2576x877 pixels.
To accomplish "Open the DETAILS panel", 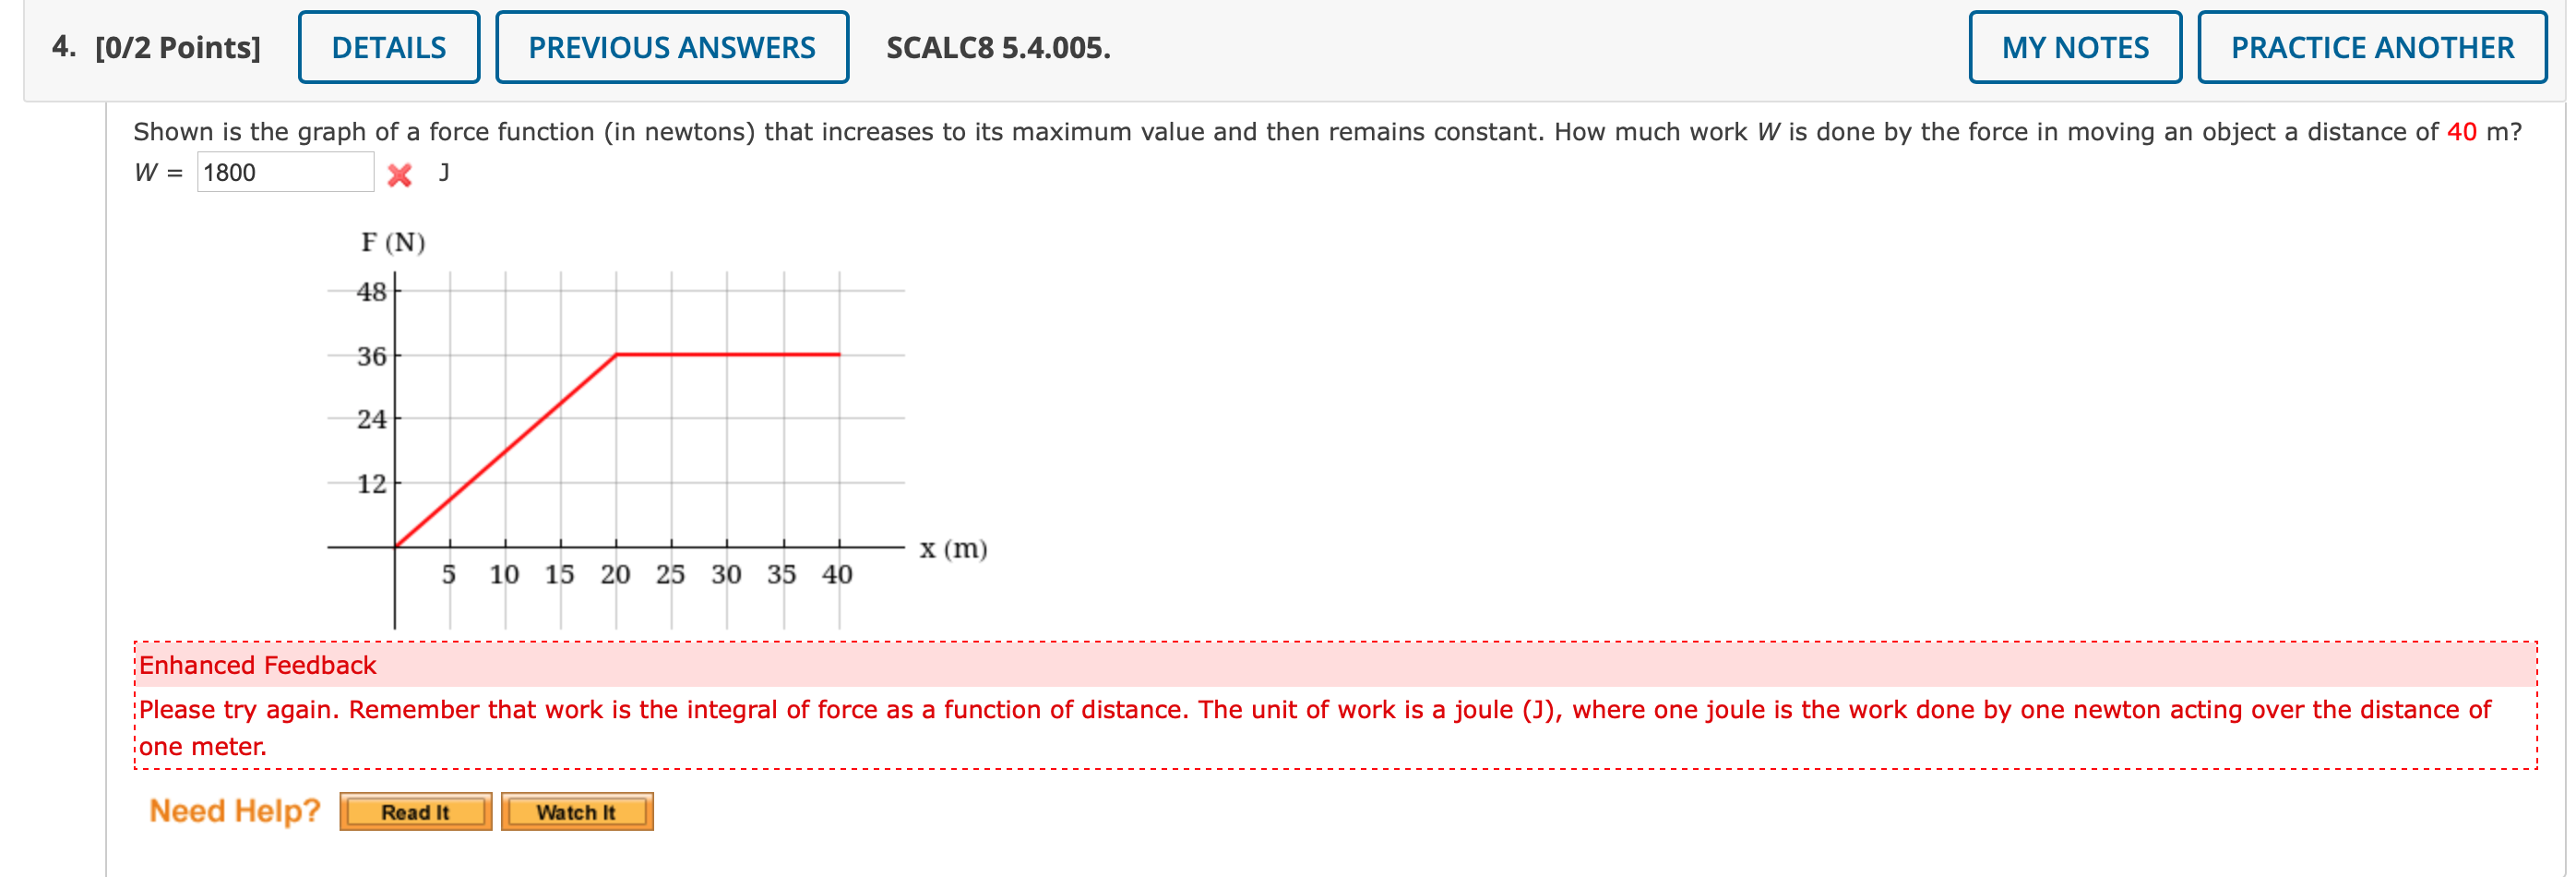I will tap(389, 46).
